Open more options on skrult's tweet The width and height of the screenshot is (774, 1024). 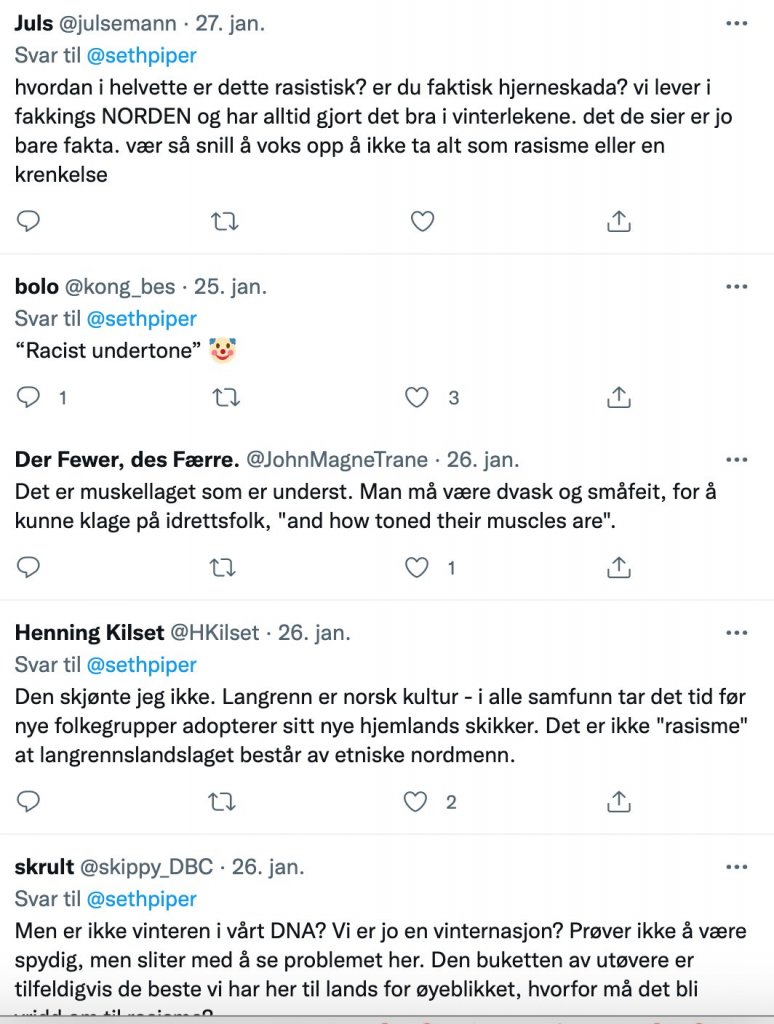pyautogui.click(x=737, y=867)
